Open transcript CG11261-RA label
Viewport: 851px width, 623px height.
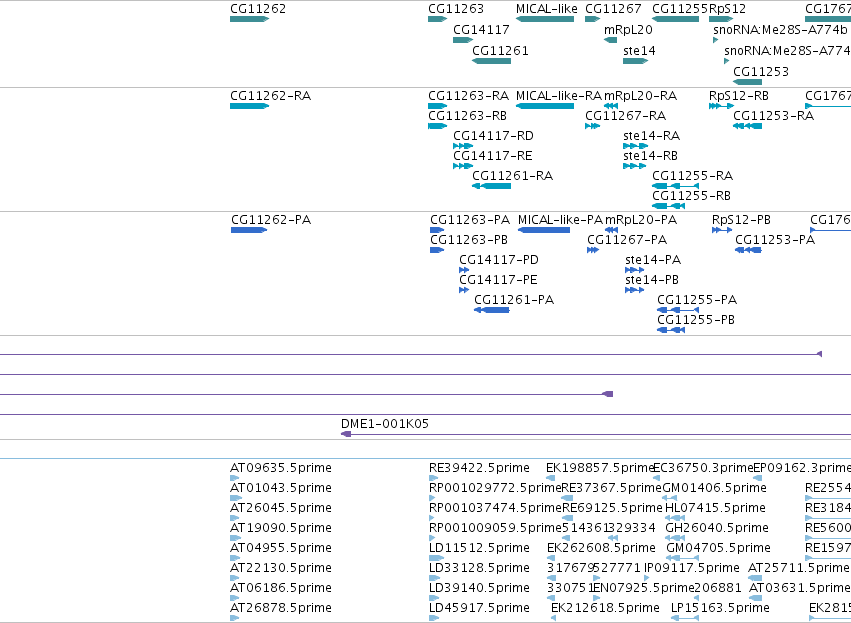click(512, 175)
